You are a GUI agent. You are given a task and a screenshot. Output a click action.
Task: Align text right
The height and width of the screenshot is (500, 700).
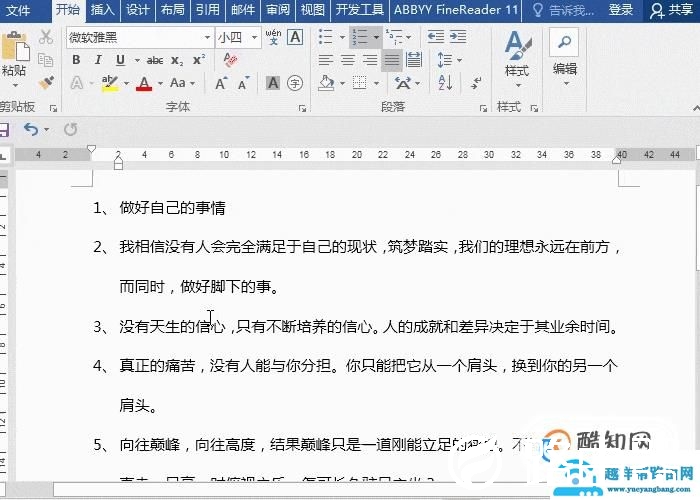pyautogui.click(x=370, y=60)
